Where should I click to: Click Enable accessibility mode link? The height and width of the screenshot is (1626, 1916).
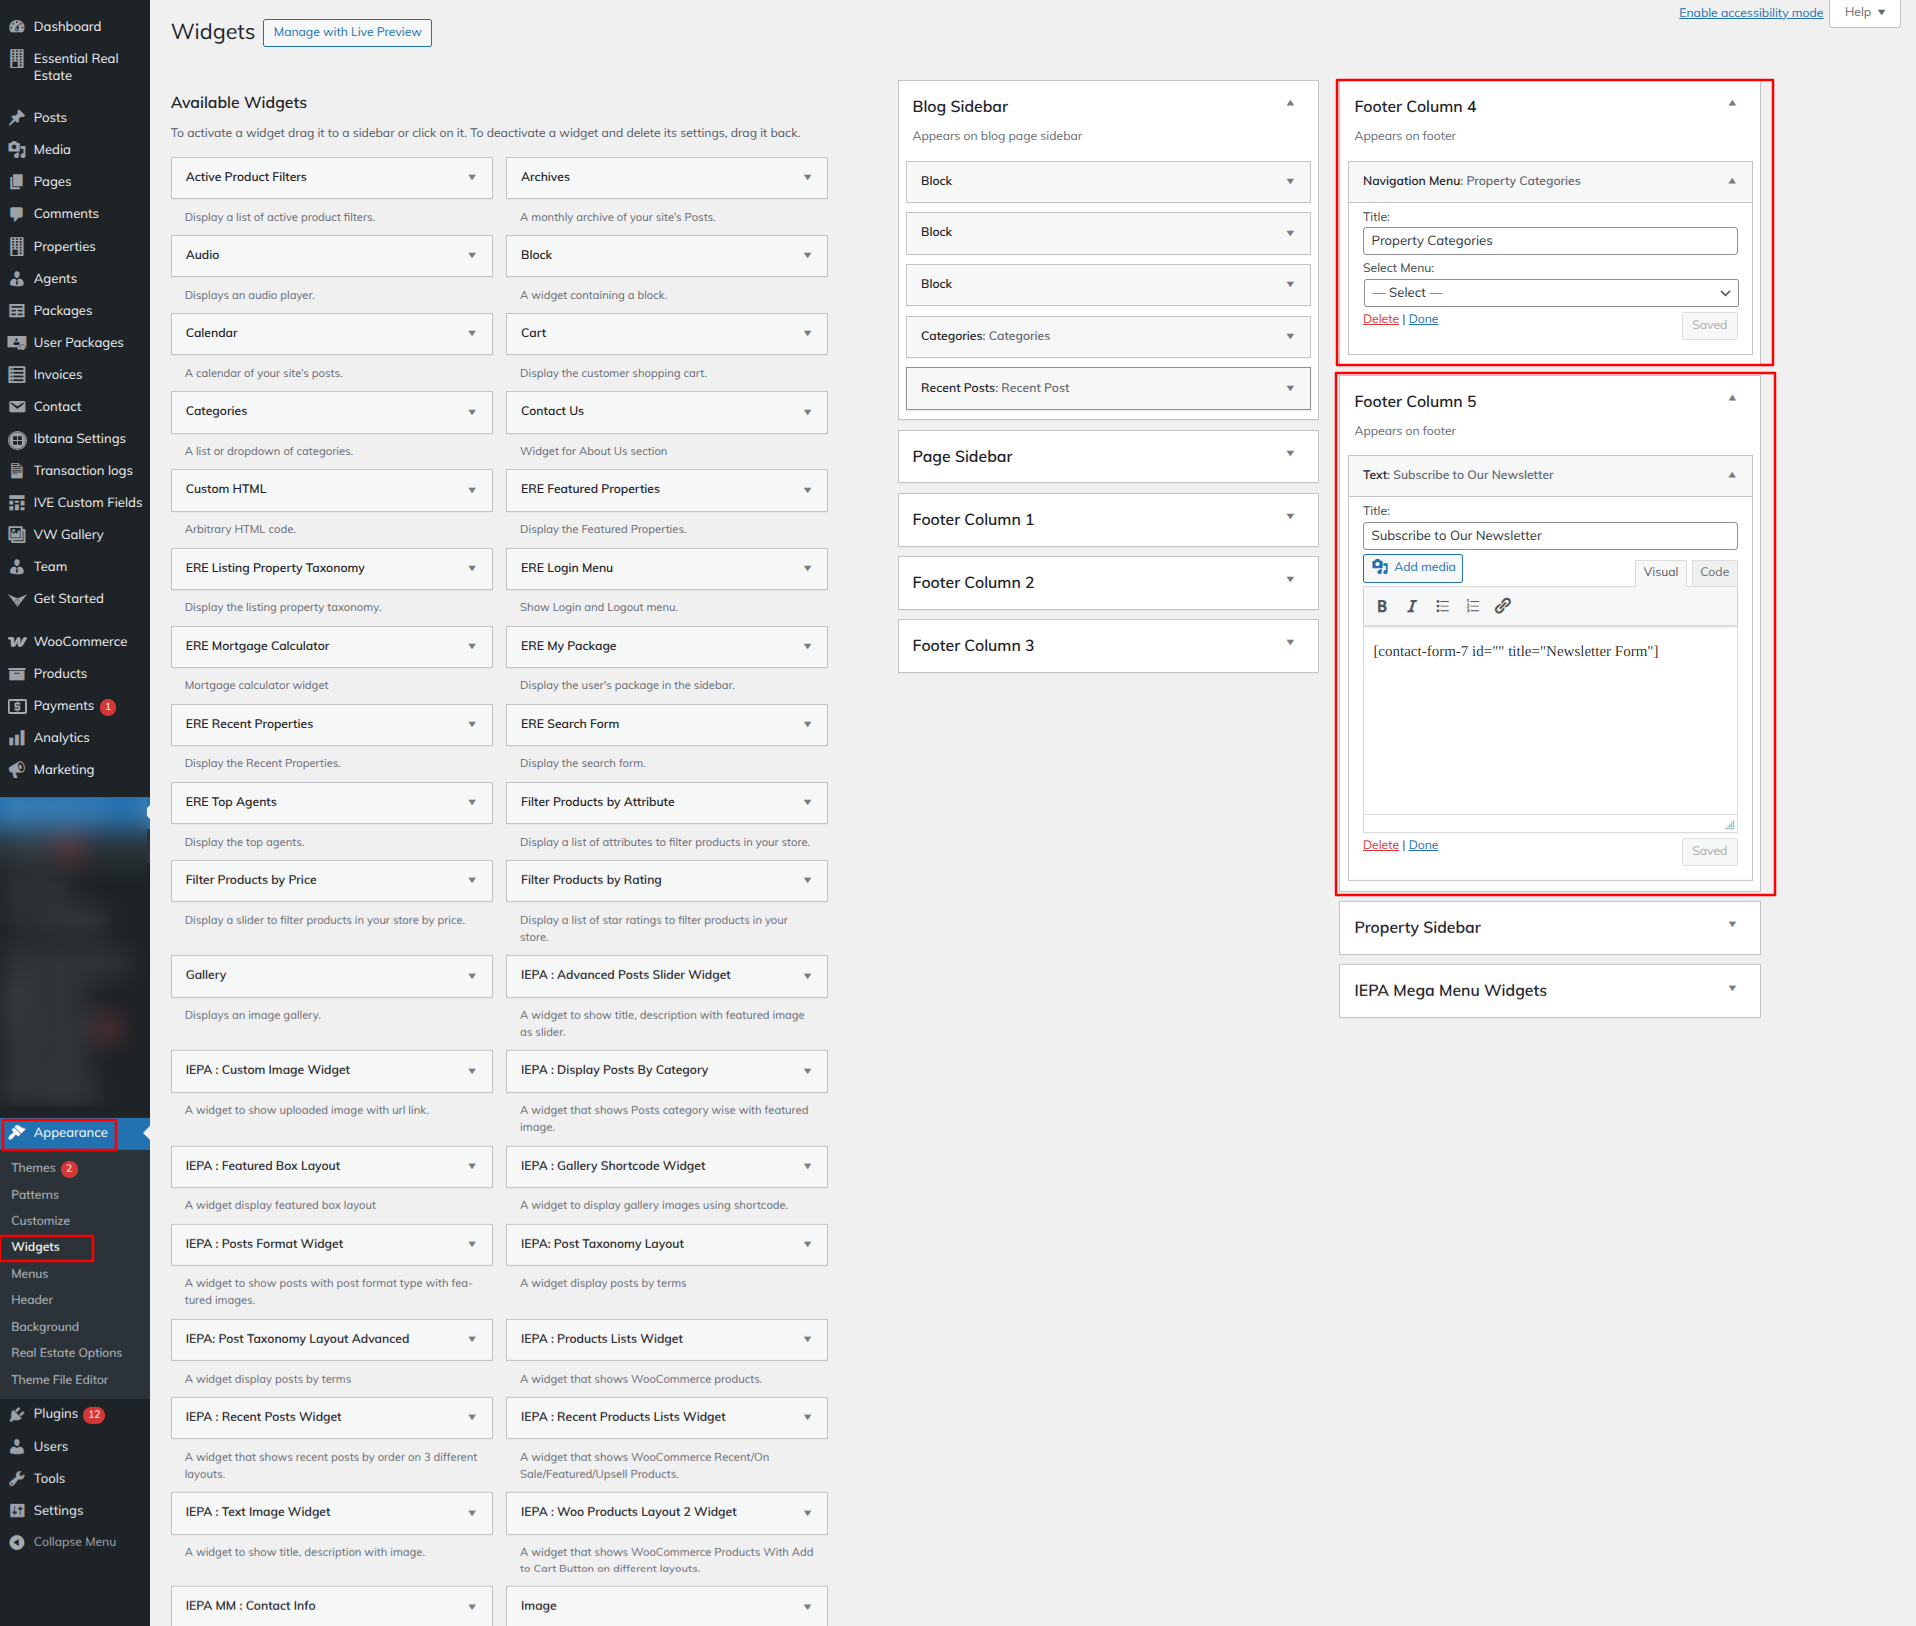click(x=1750, y=13)
